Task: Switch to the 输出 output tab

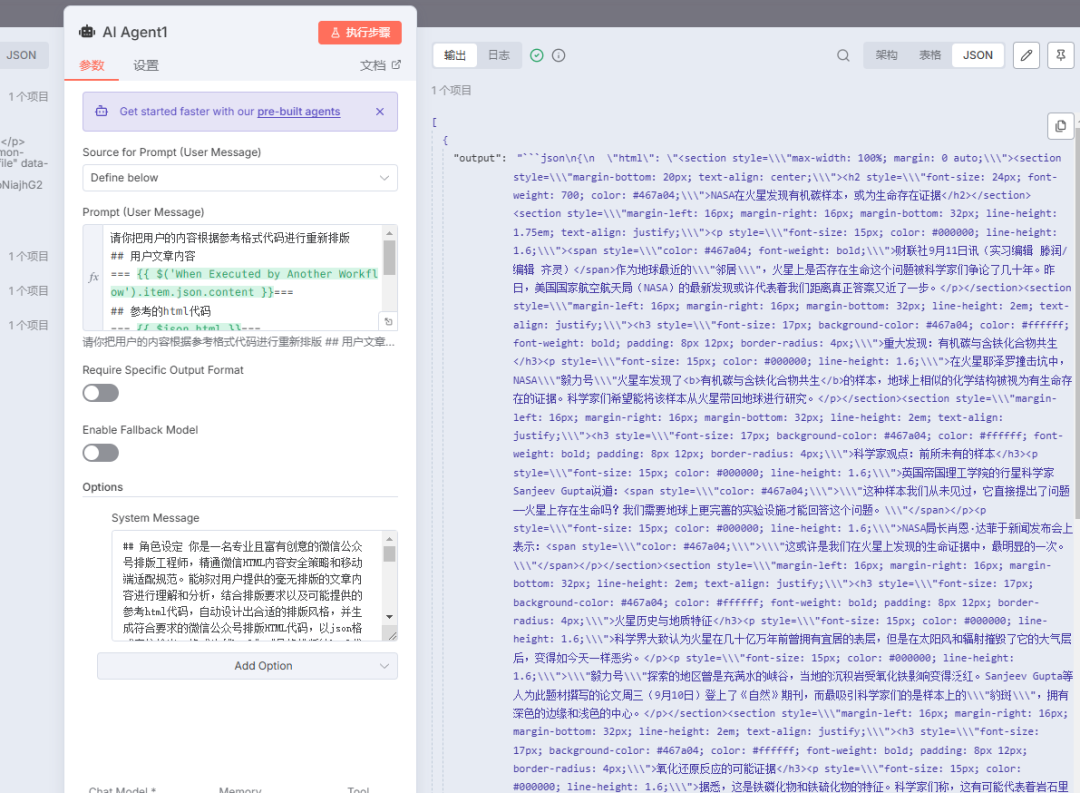Action: 455,55
